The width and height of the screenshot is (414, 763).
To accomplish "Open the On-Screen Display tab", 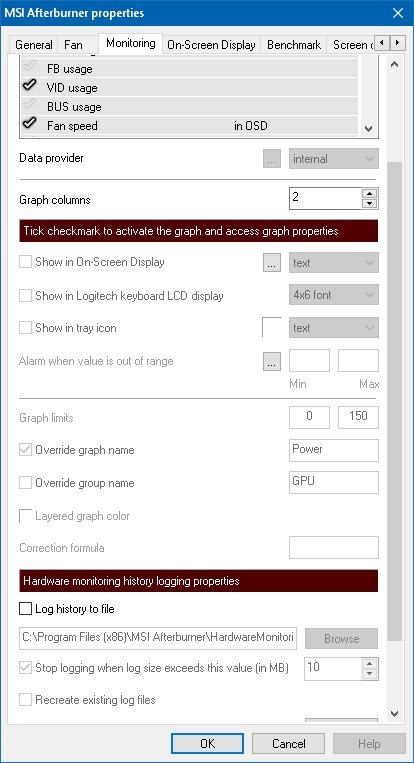I will coord(211,45).
